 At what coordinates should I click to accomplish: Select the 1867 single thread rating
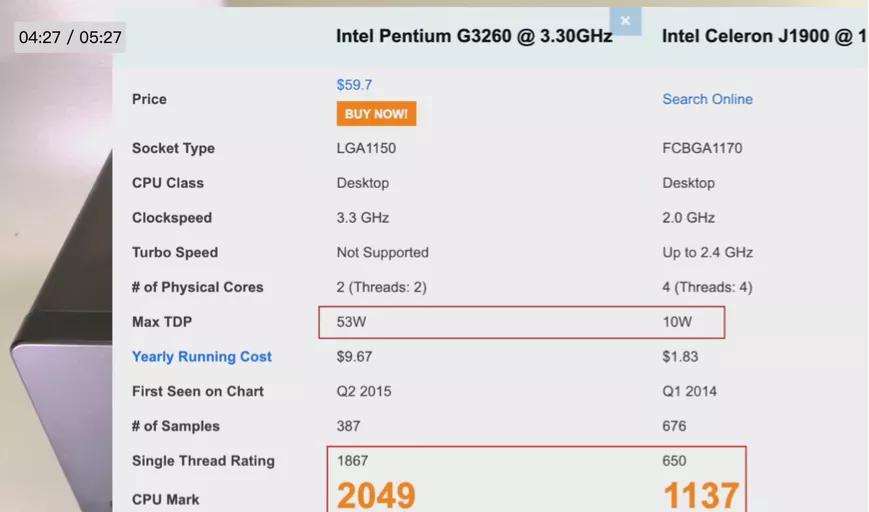pyautogui.click(x=352, y=461)
